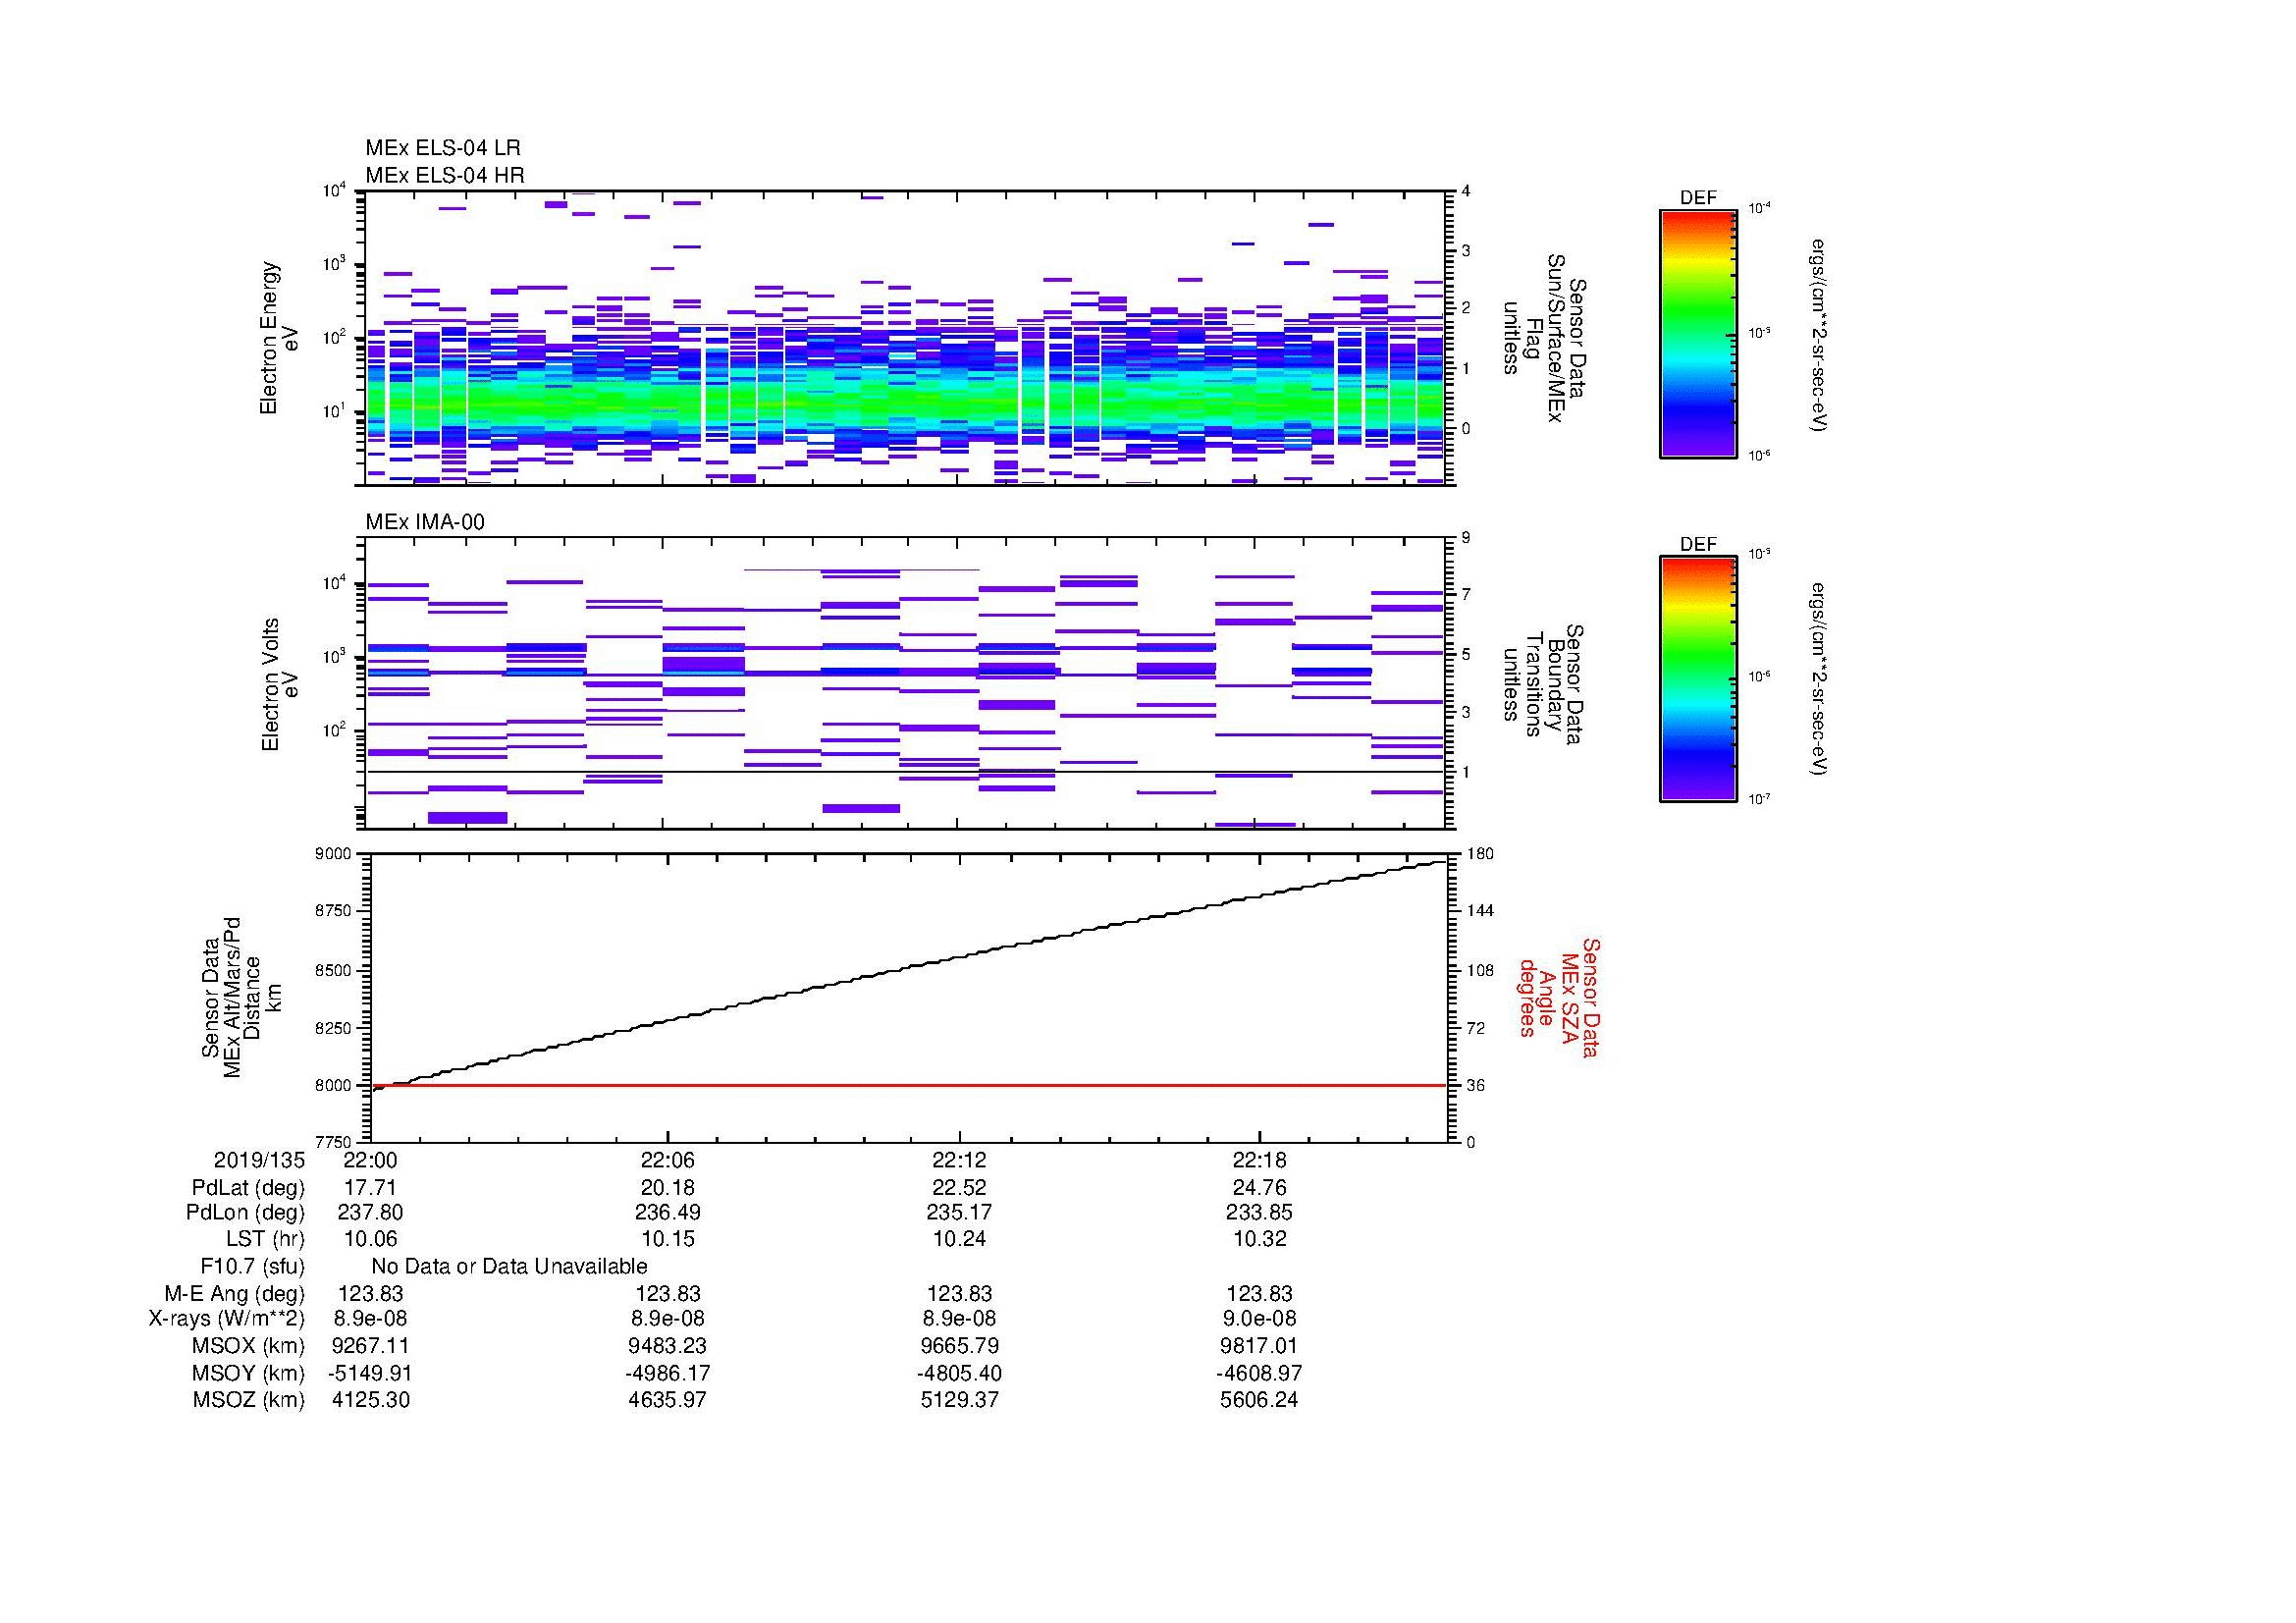The image size is (2296, 1623).
Task: Click the lower DEF color bar for IMA
Action: point(1698,679)
